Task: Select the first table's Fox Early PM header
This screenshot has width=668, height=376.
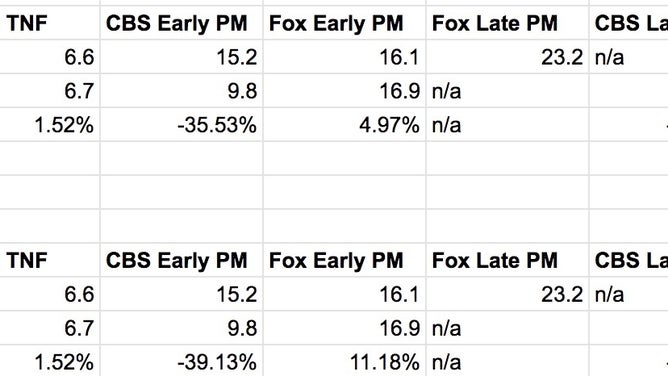Action: (345, 23)
